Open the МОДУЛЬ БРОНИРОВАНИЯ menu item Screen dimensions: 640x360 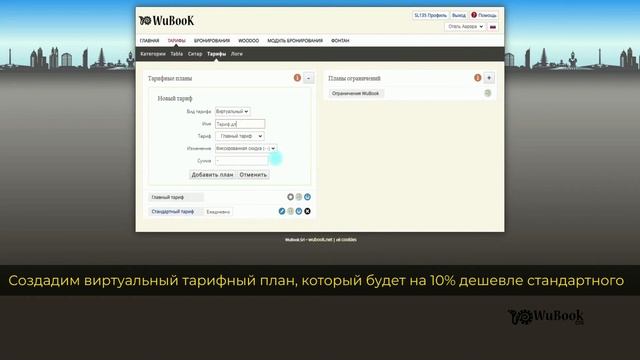point(295,41)
